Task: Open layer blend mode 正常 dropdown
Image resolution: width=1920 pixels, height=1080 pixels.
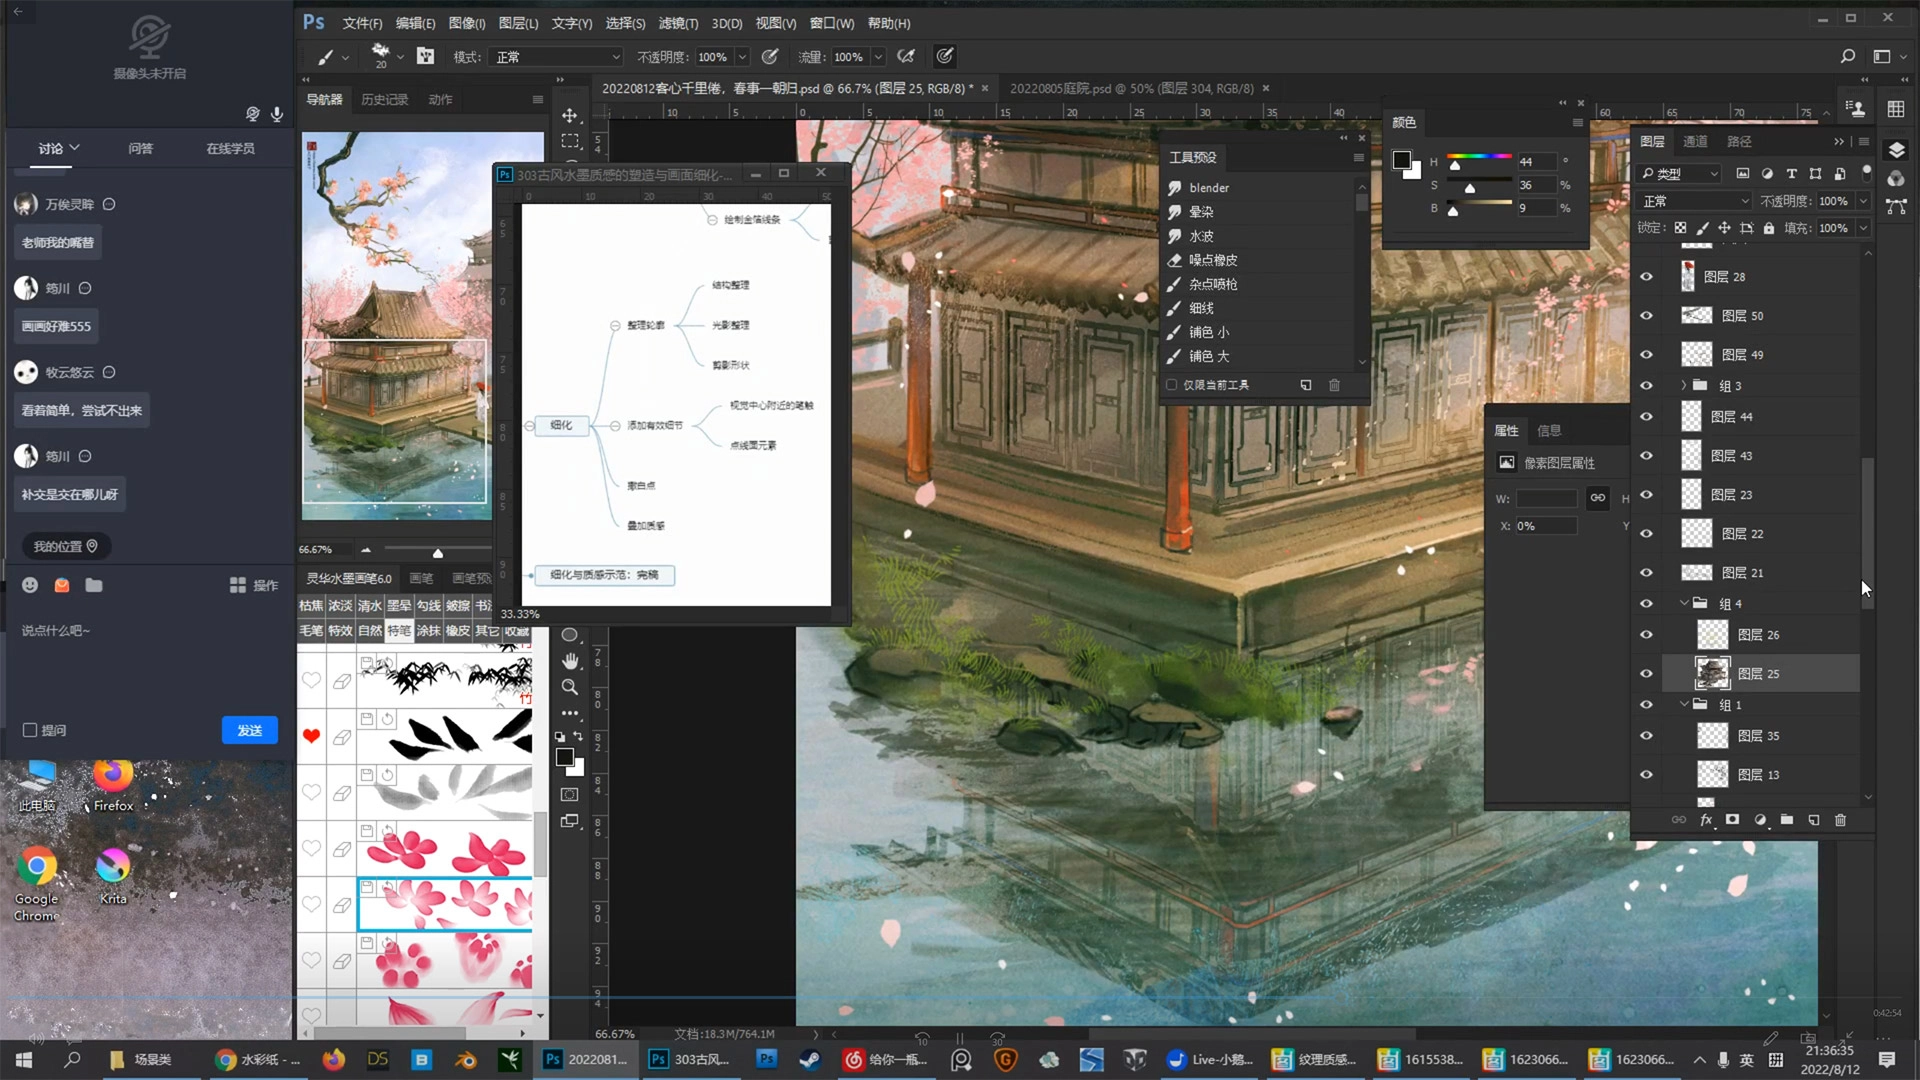Action: pos(1695,201)
